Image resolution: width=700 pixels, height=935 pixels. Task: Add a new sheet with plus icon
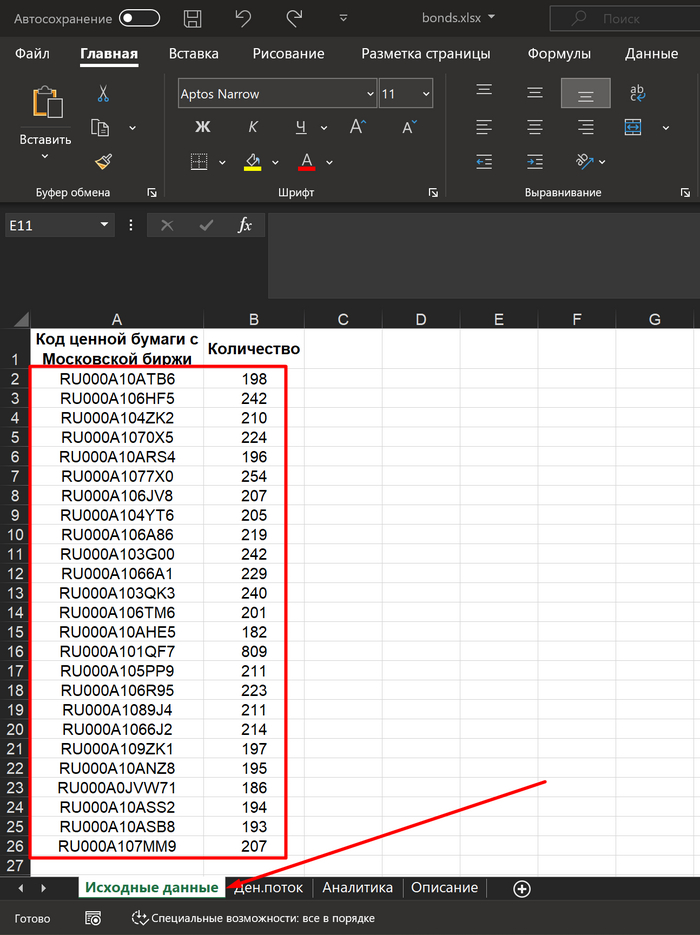click(x=521, y=888)
